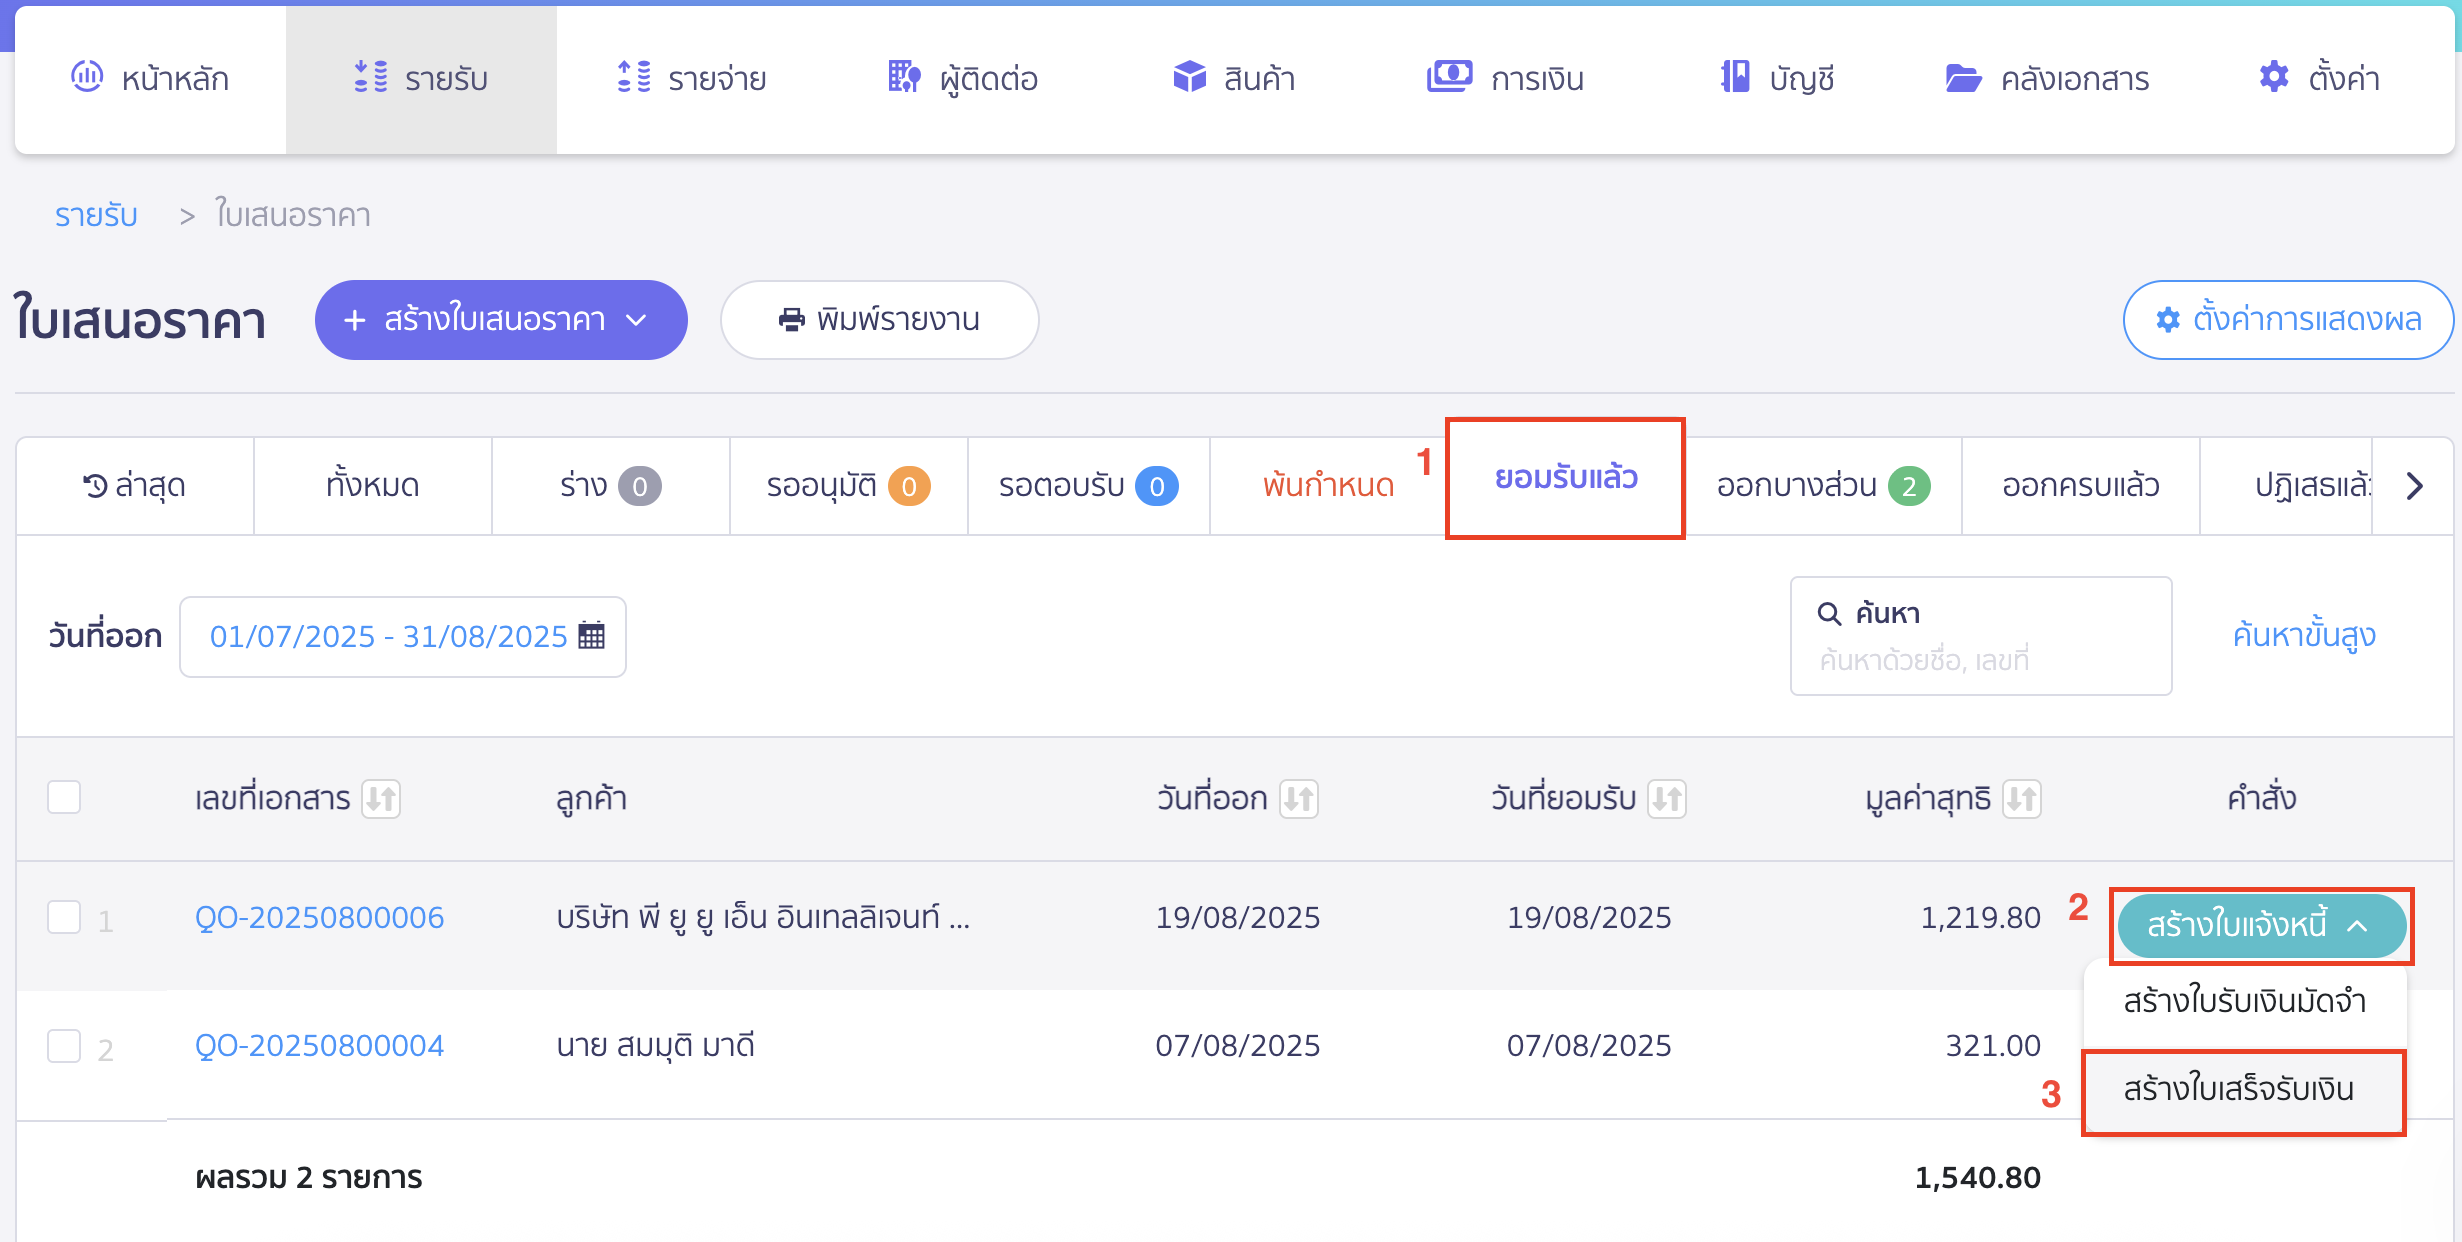Switch to the ล่าสุด tab
The width and height of the screenshot is (2462, 1242).
tap(135, 486)
